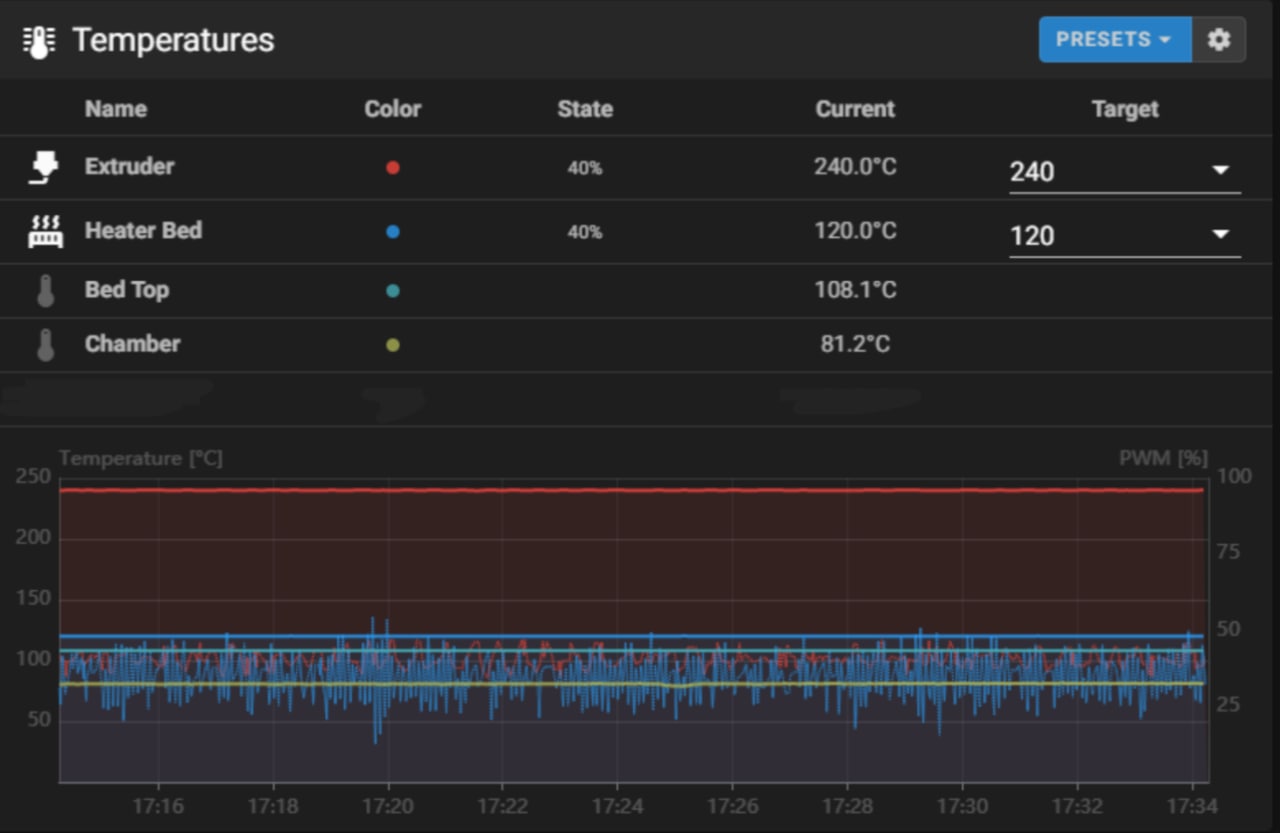Click the red extruder line in chart
Screen dimensions: 1280x833
coord(630,490)
